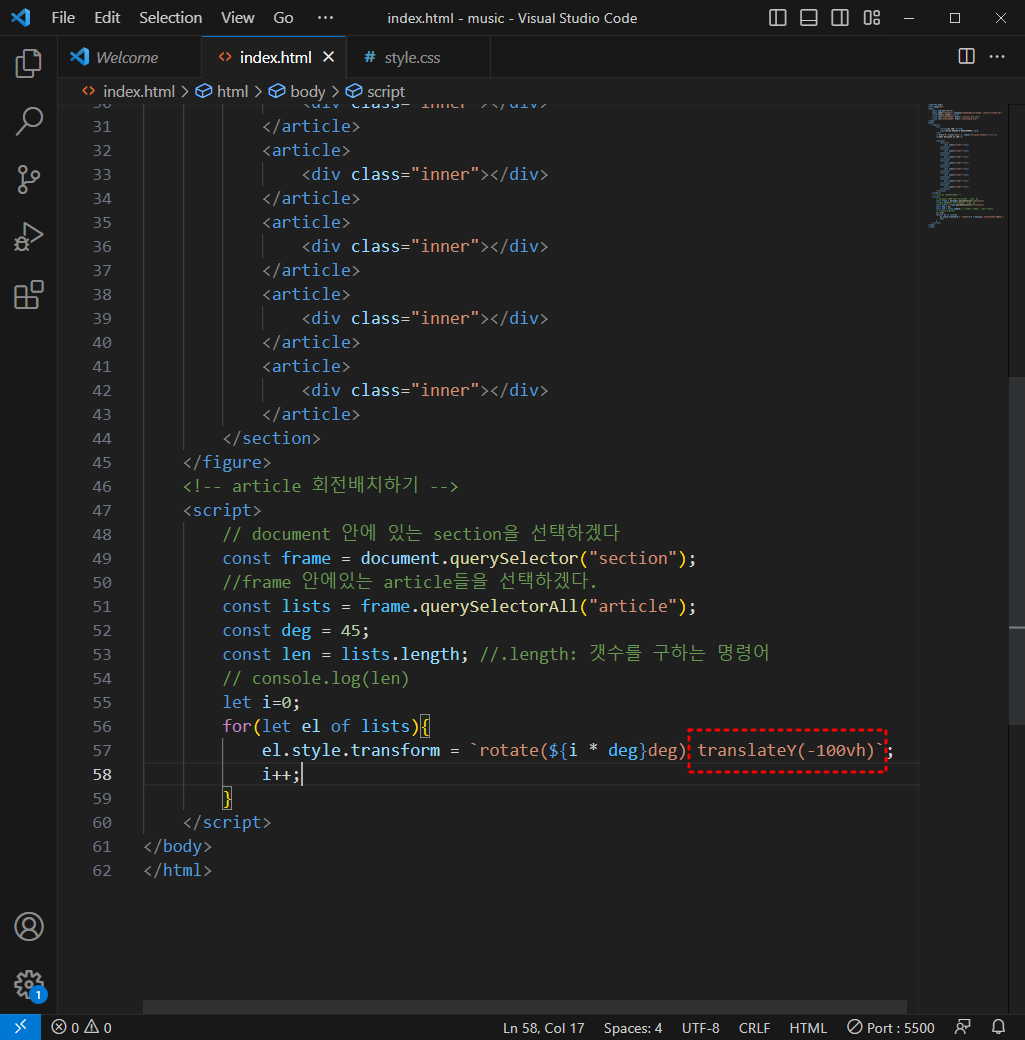Click line number 56

102,726
